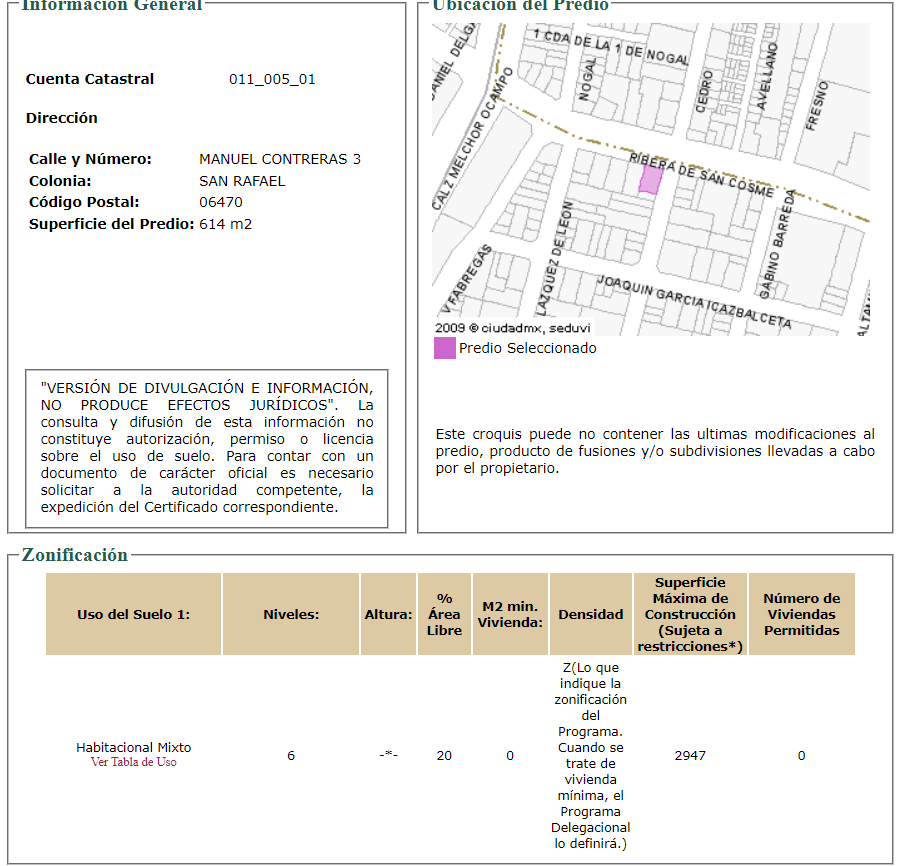Click the density description text in table
Image resolution: width=897 pixels, height=866 pixels.
pos(590,756)
